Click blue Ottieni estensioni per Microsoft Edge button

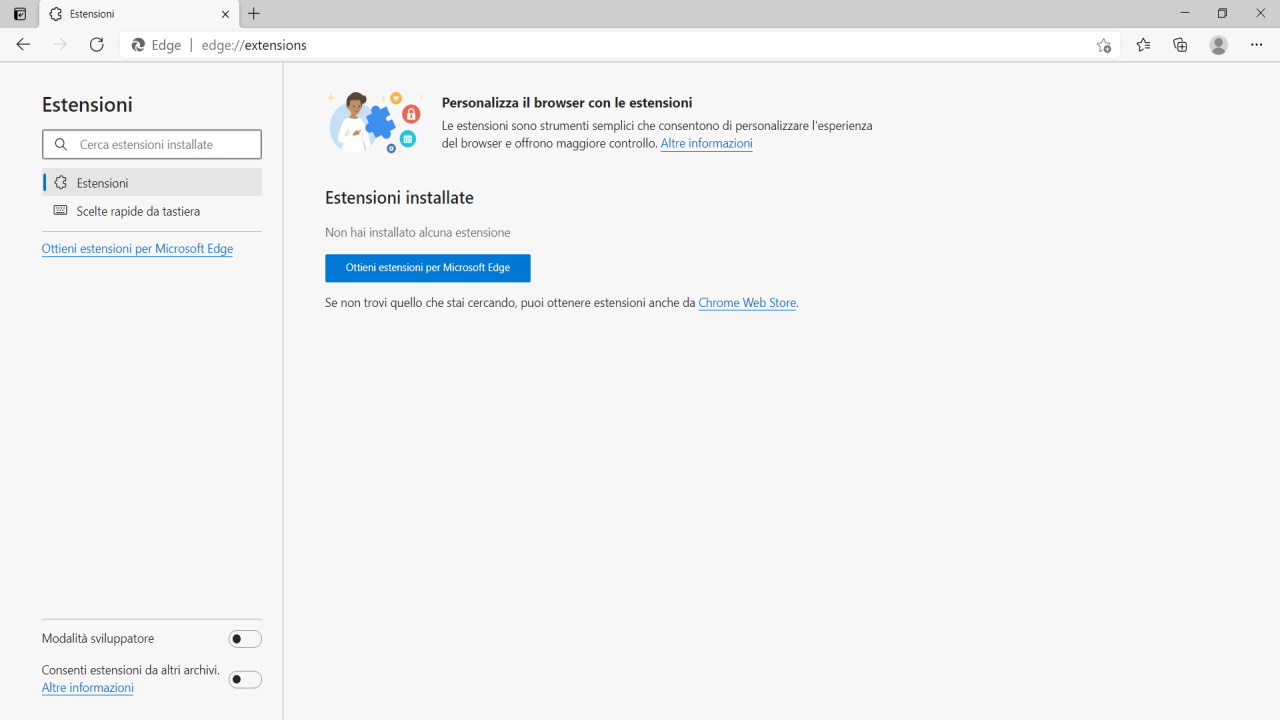point(428,268)
